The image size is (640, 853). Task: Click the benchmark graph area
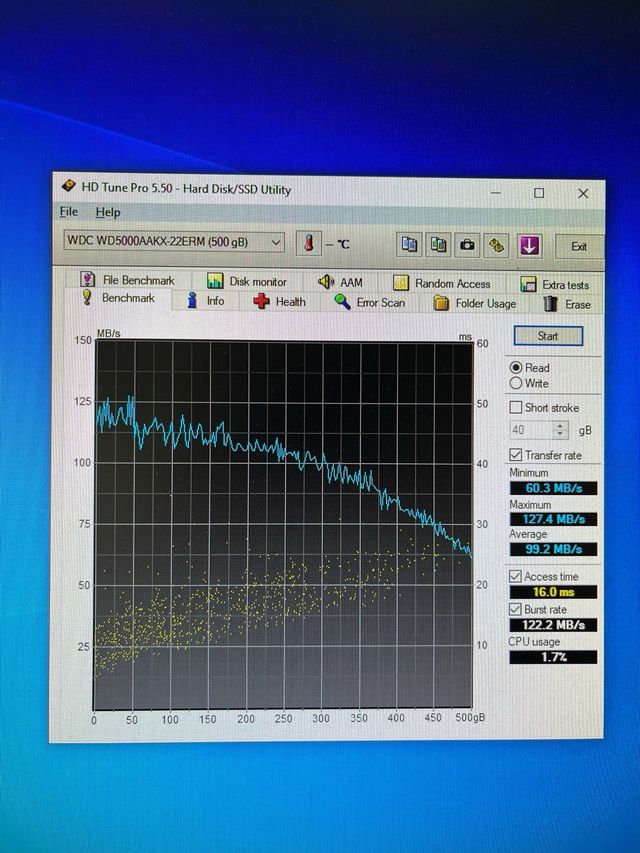coord(283,525)
